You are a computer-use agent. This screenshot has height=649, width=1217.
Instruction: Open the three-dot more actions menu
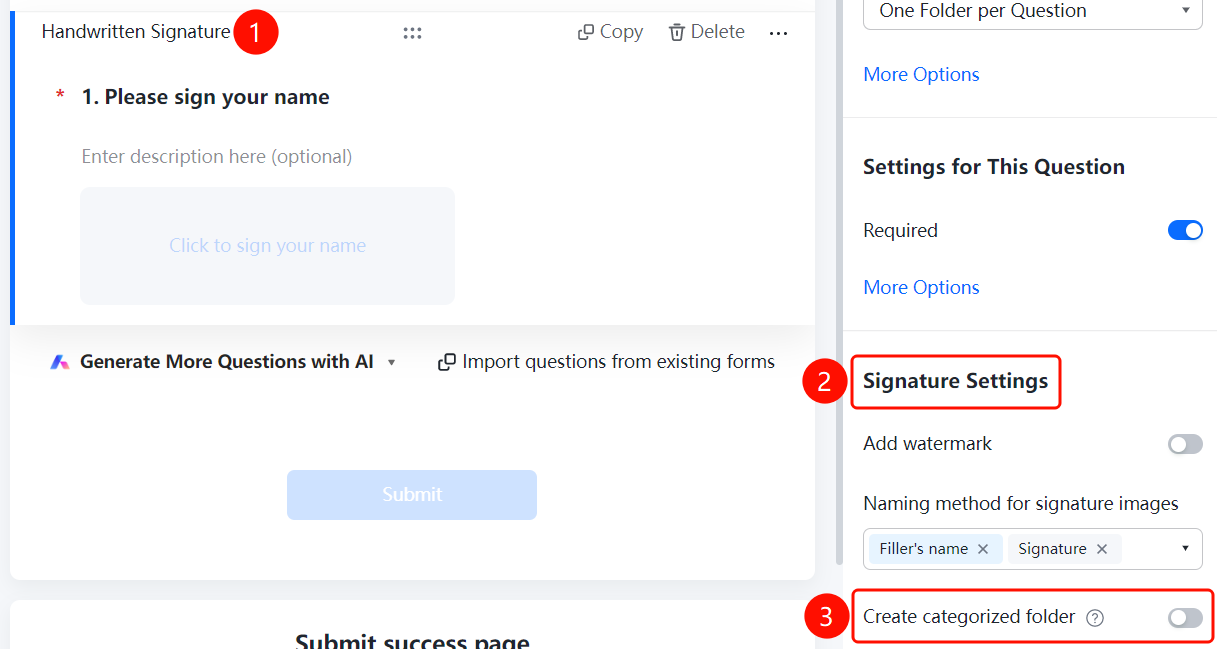(x=779, y=34)
